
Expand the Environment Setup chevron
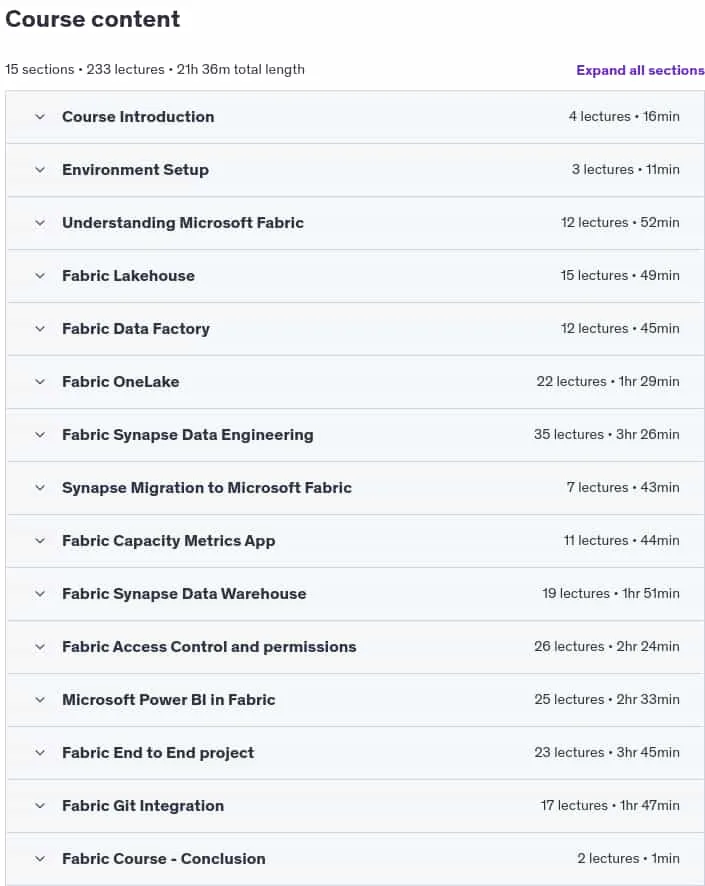click(x=40, y=170)
